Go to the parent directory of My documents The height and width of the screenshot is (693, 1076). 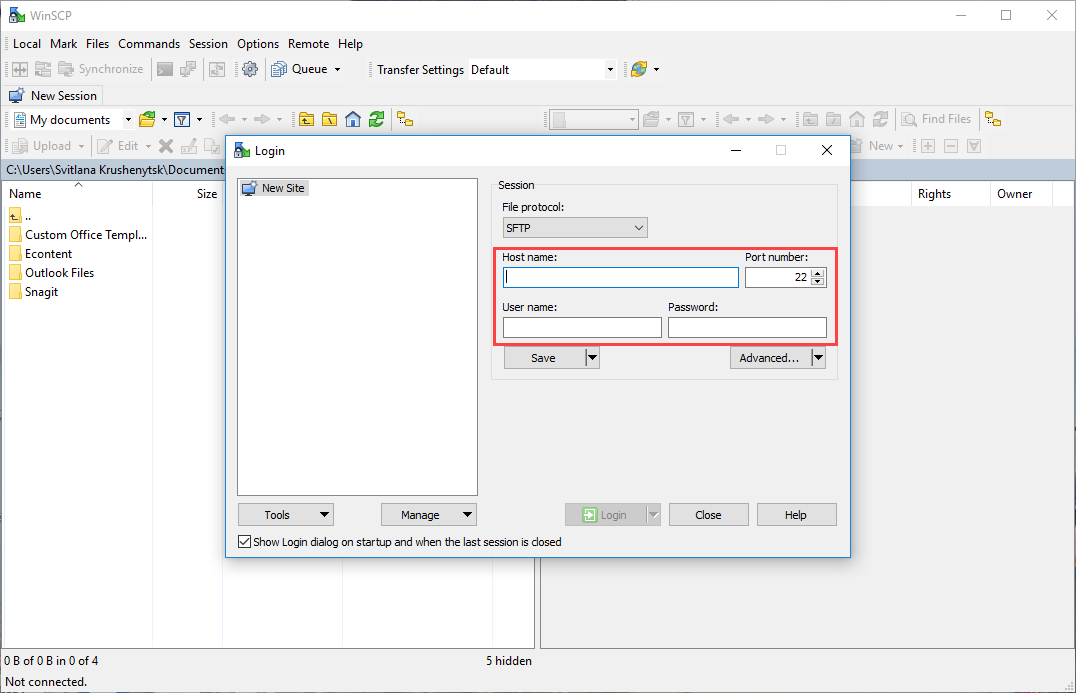point(307,119)
